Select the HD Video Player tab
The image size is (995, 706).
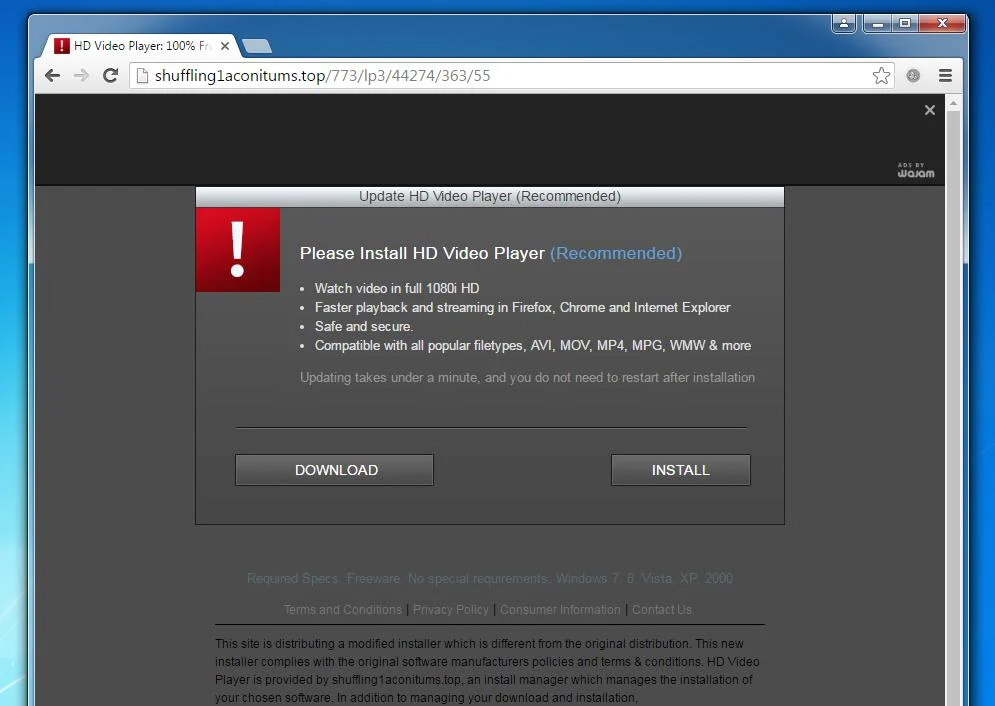[x=141, y=46]
